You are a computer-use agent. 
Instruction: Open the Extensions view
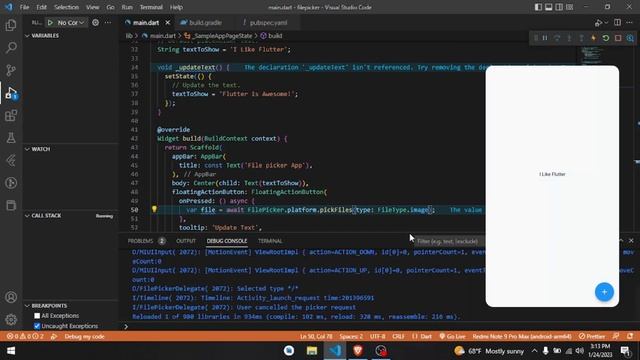(11, 116)
